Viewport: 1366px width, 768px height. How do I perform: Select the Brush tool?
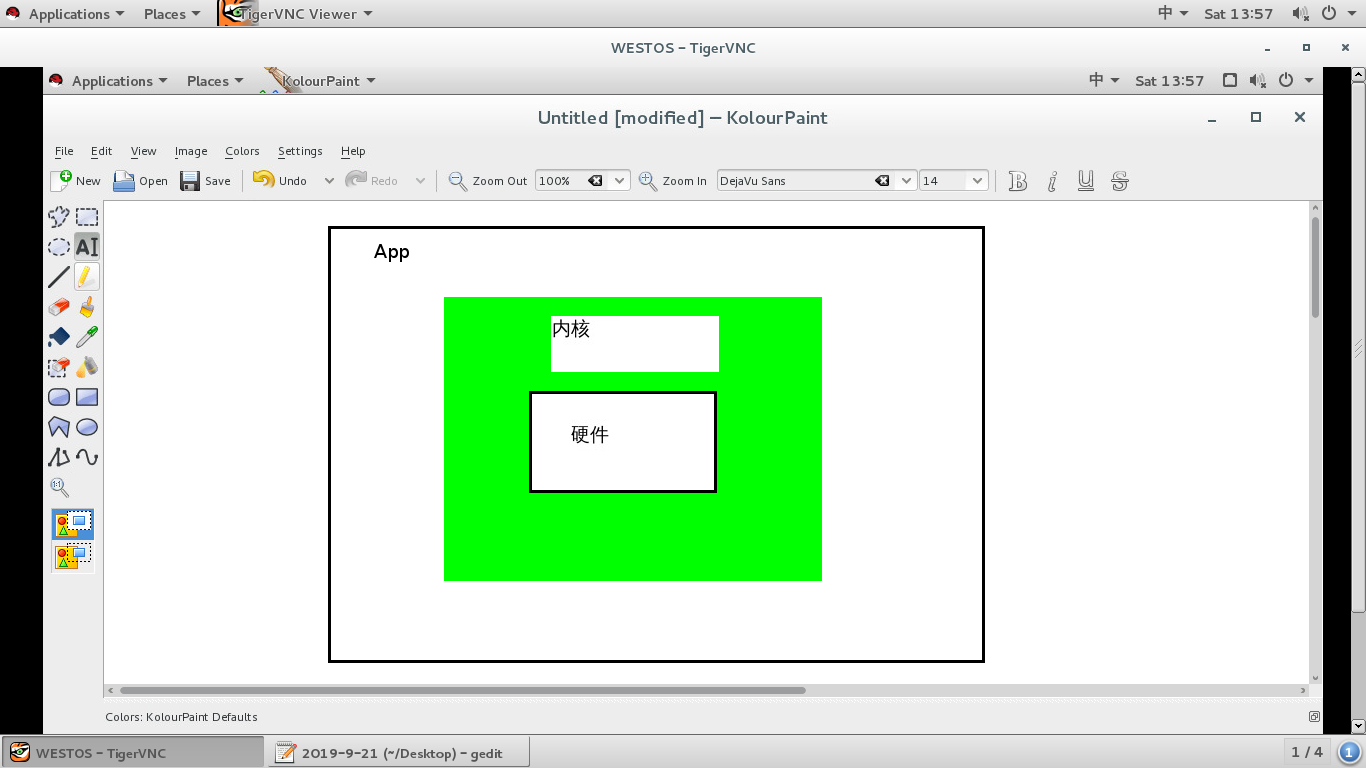tap(87, 307)
